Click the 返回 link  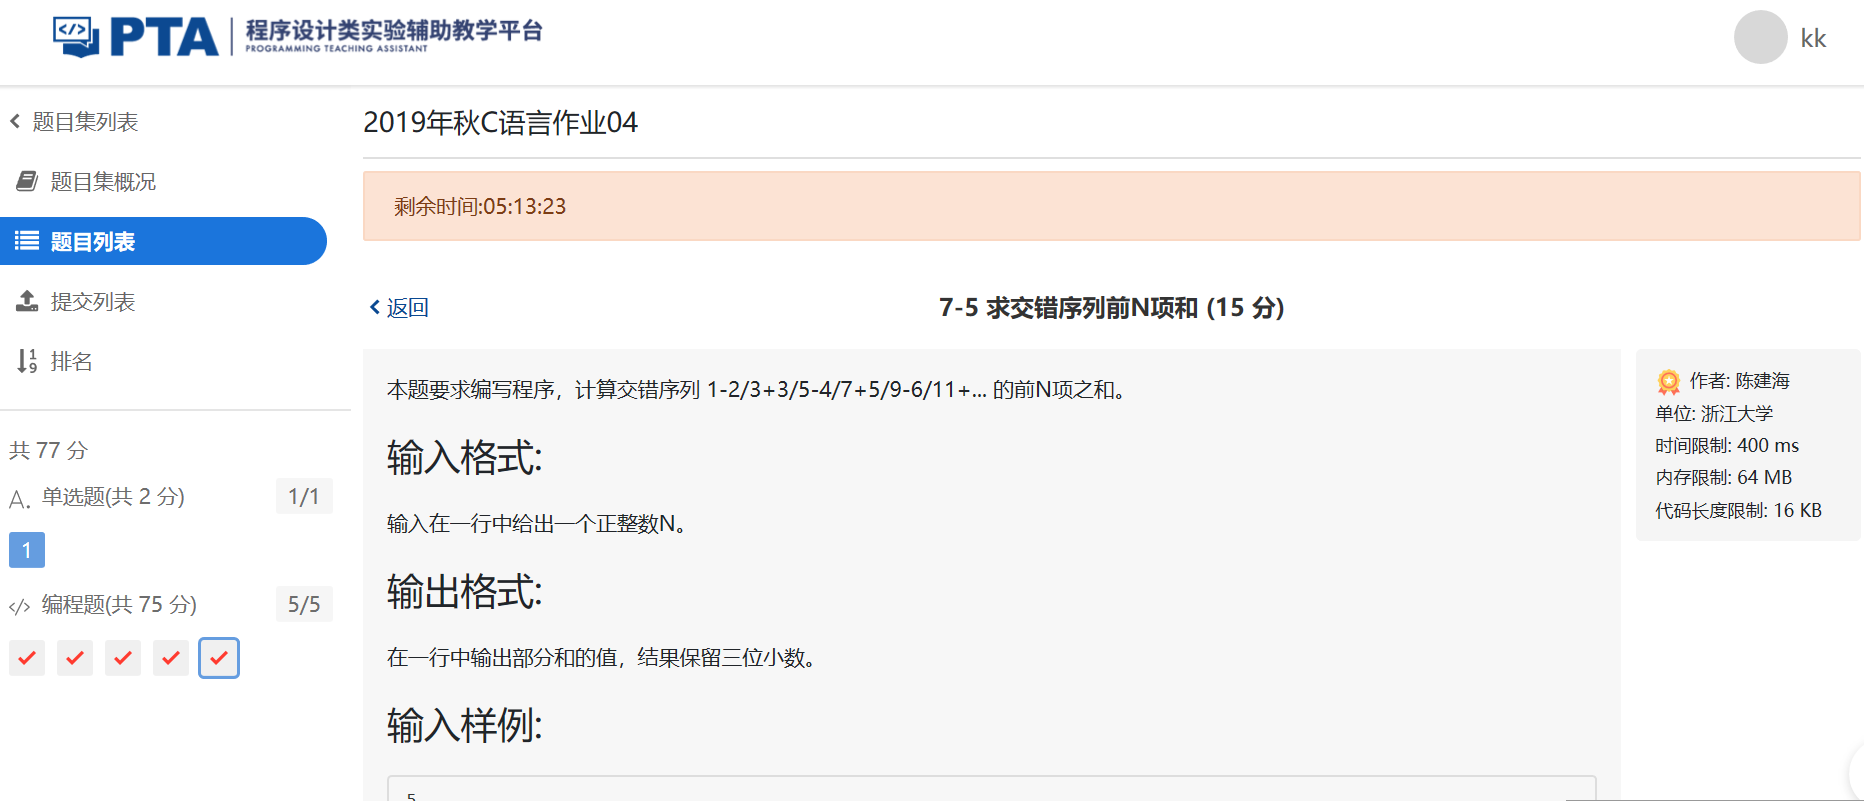(x=400, y=307)
